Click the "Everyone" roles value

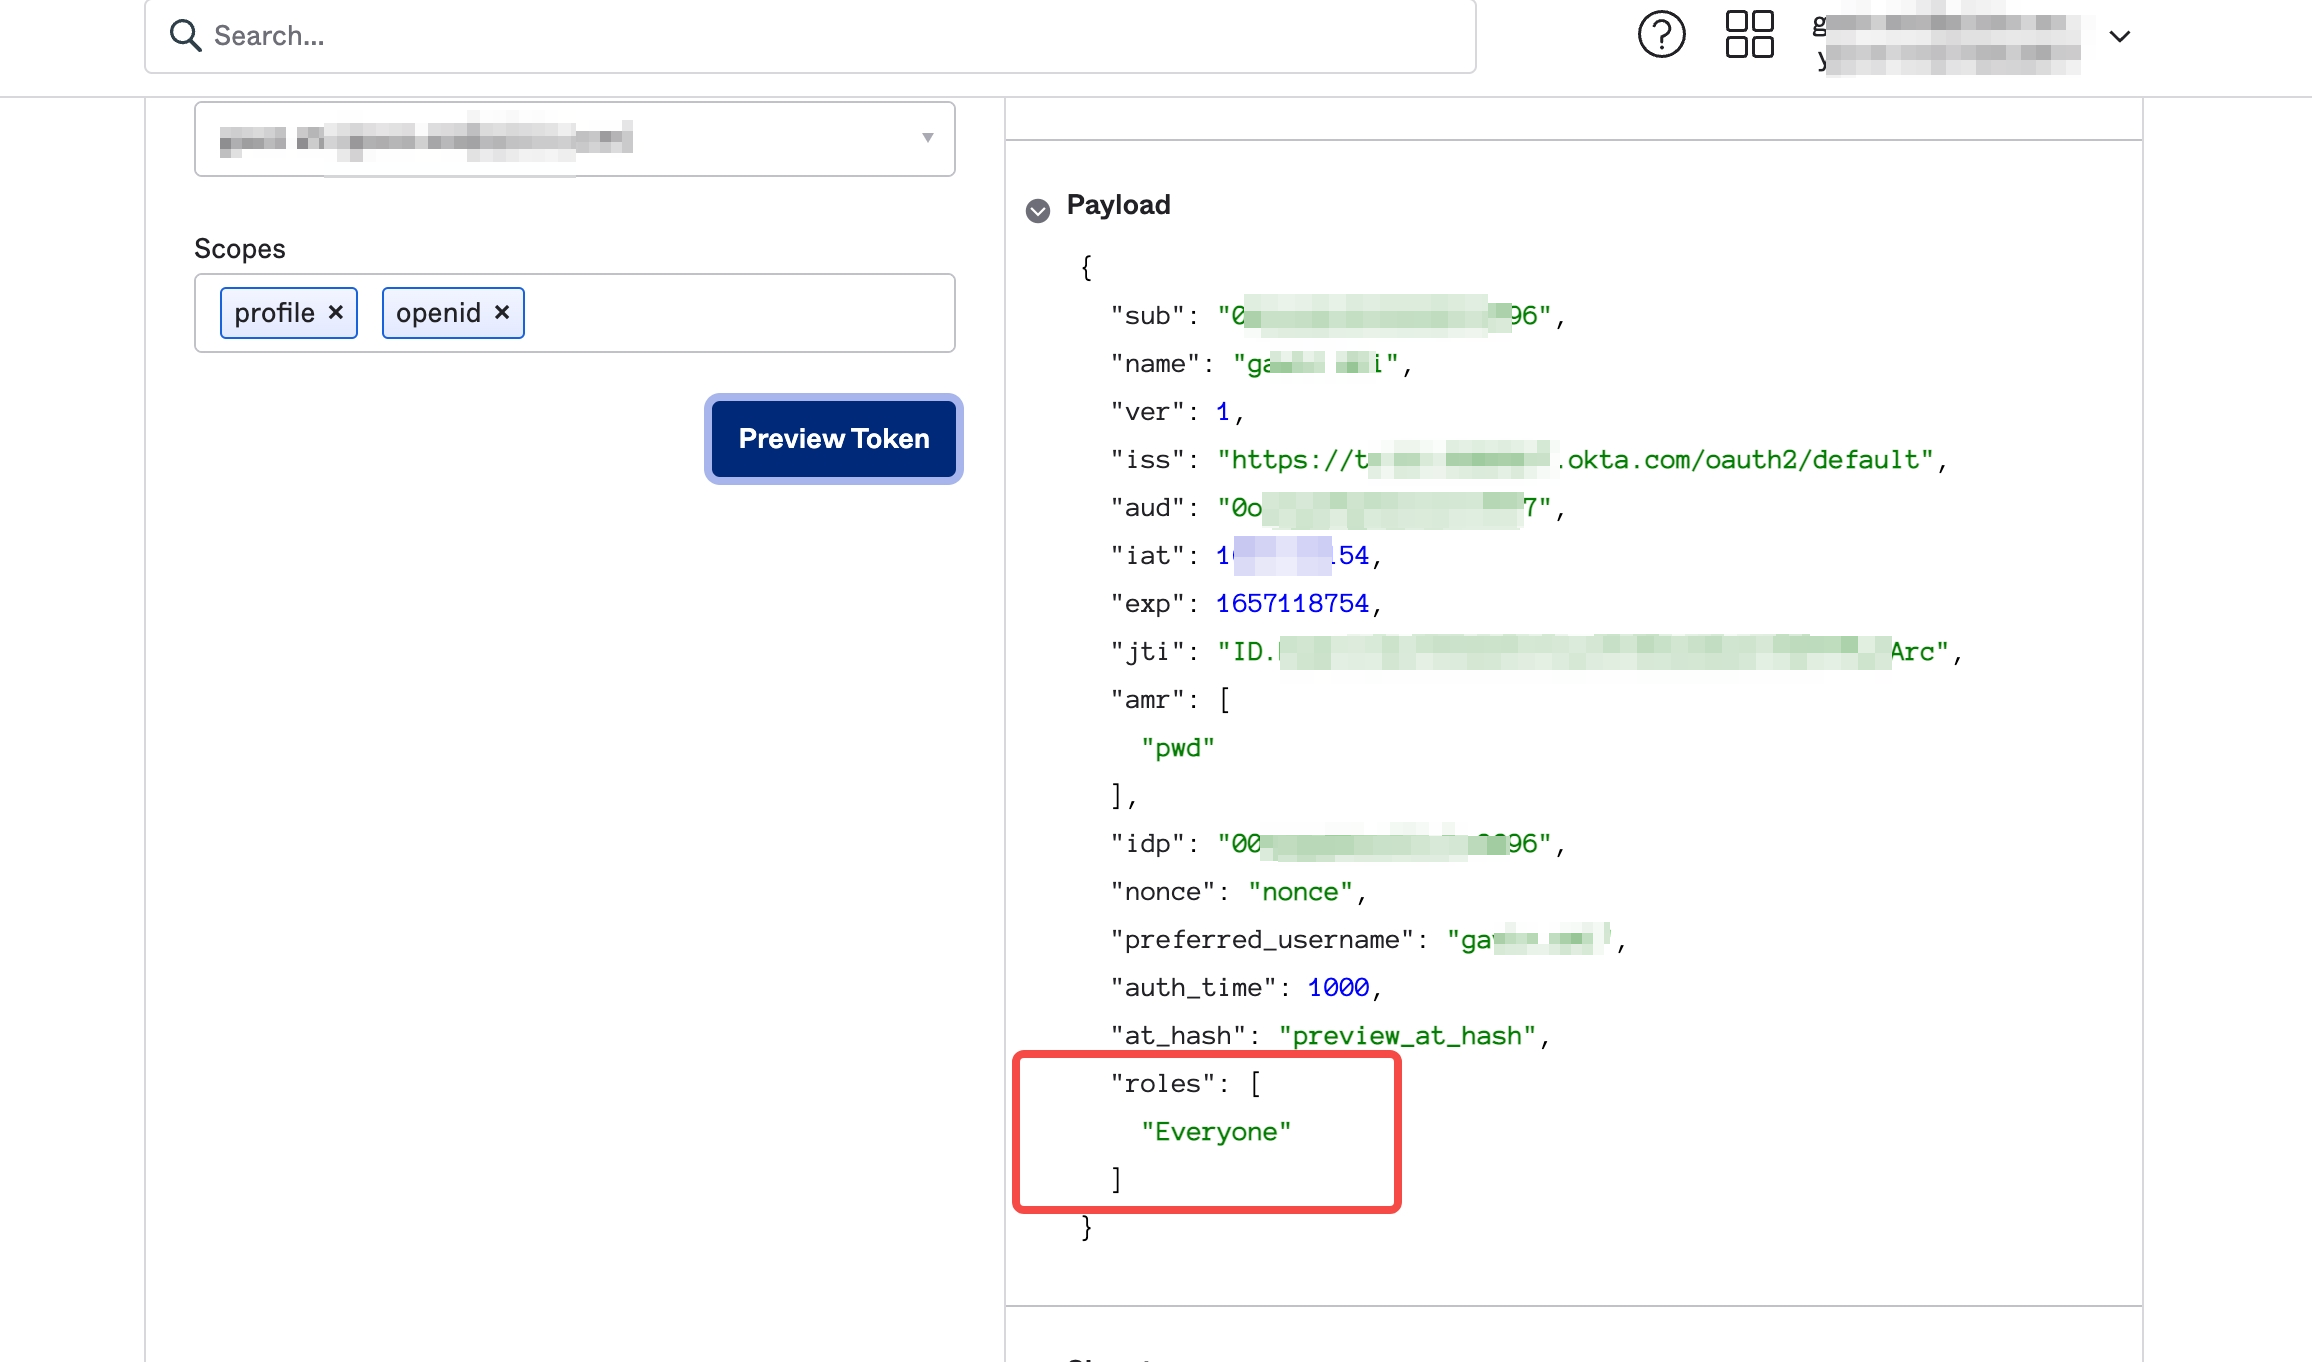tap(1216, 1132)
